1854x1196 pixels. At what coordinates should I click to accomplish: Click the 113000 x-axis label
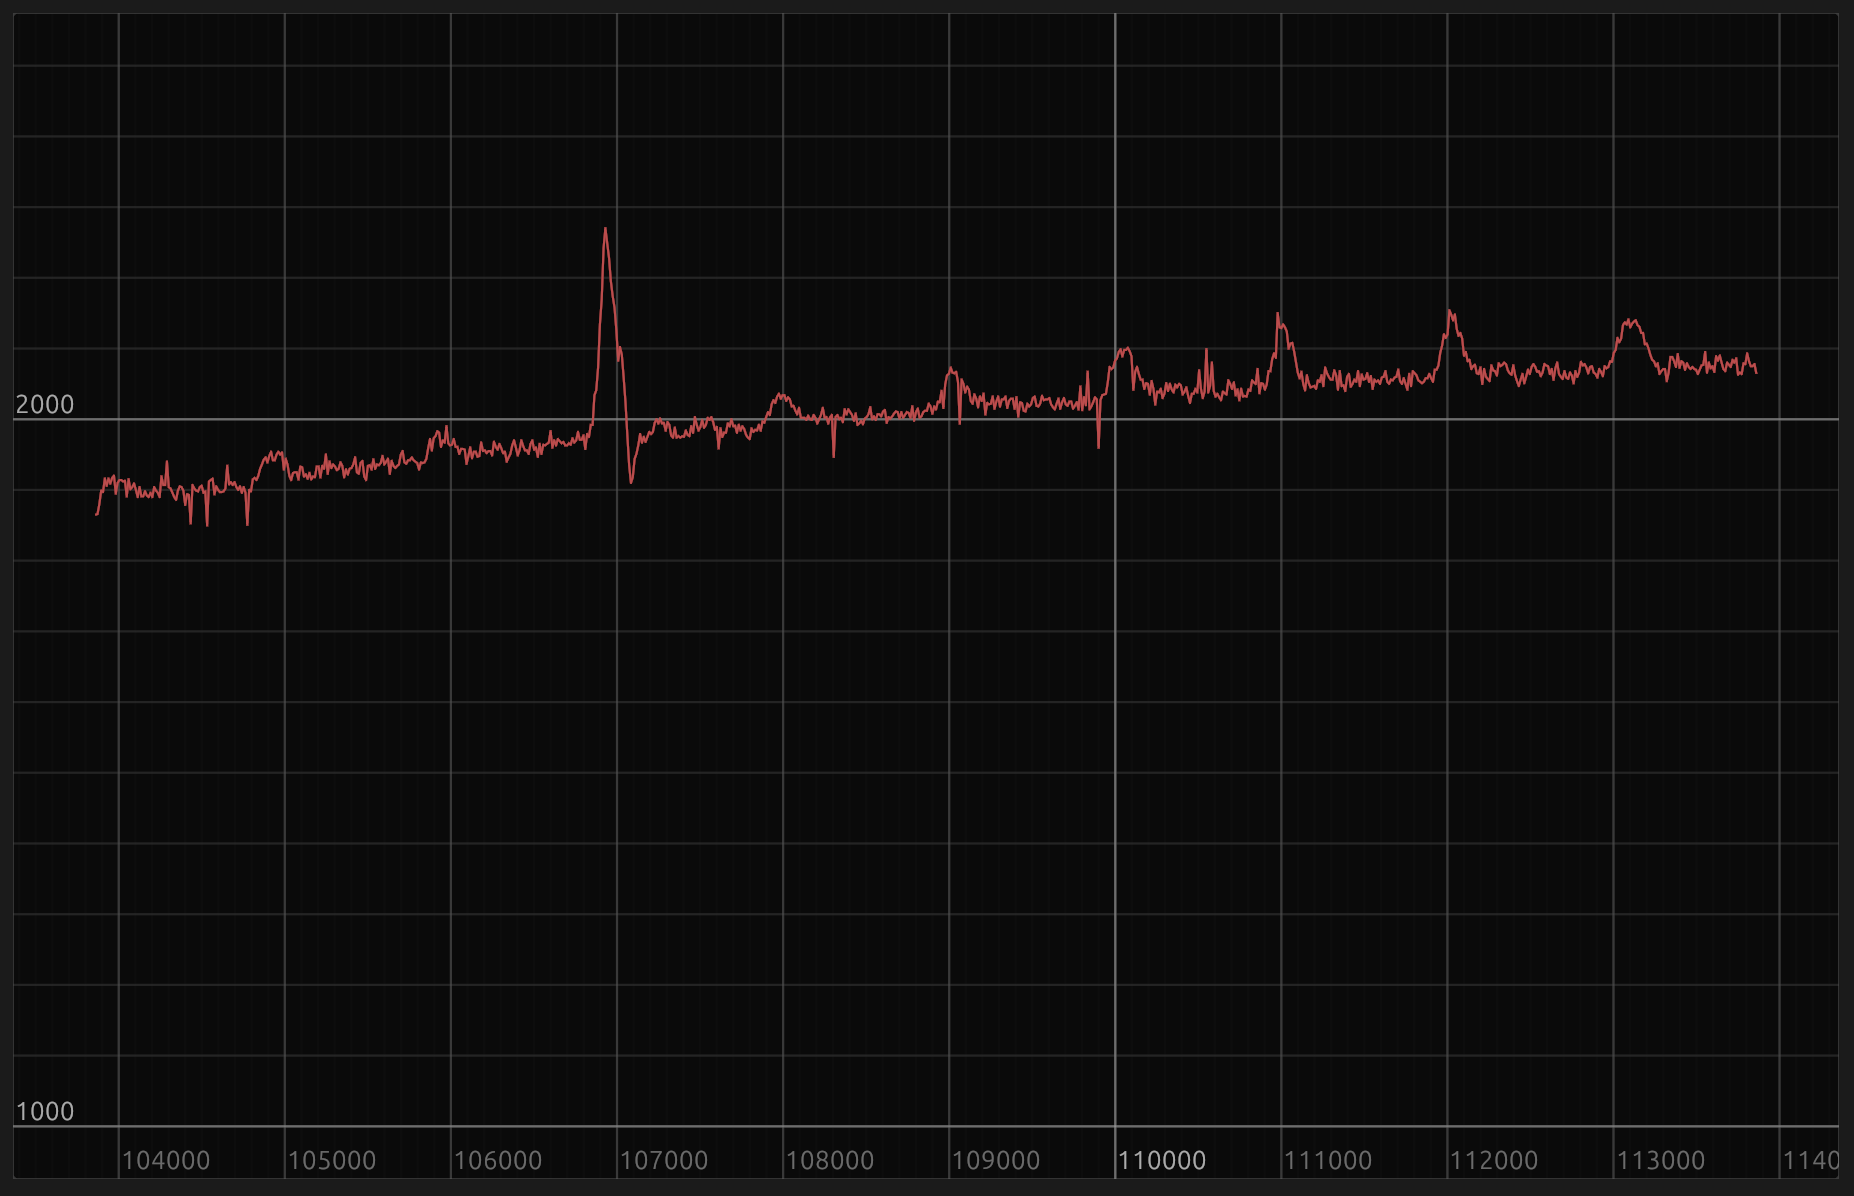[1661, 1161]
